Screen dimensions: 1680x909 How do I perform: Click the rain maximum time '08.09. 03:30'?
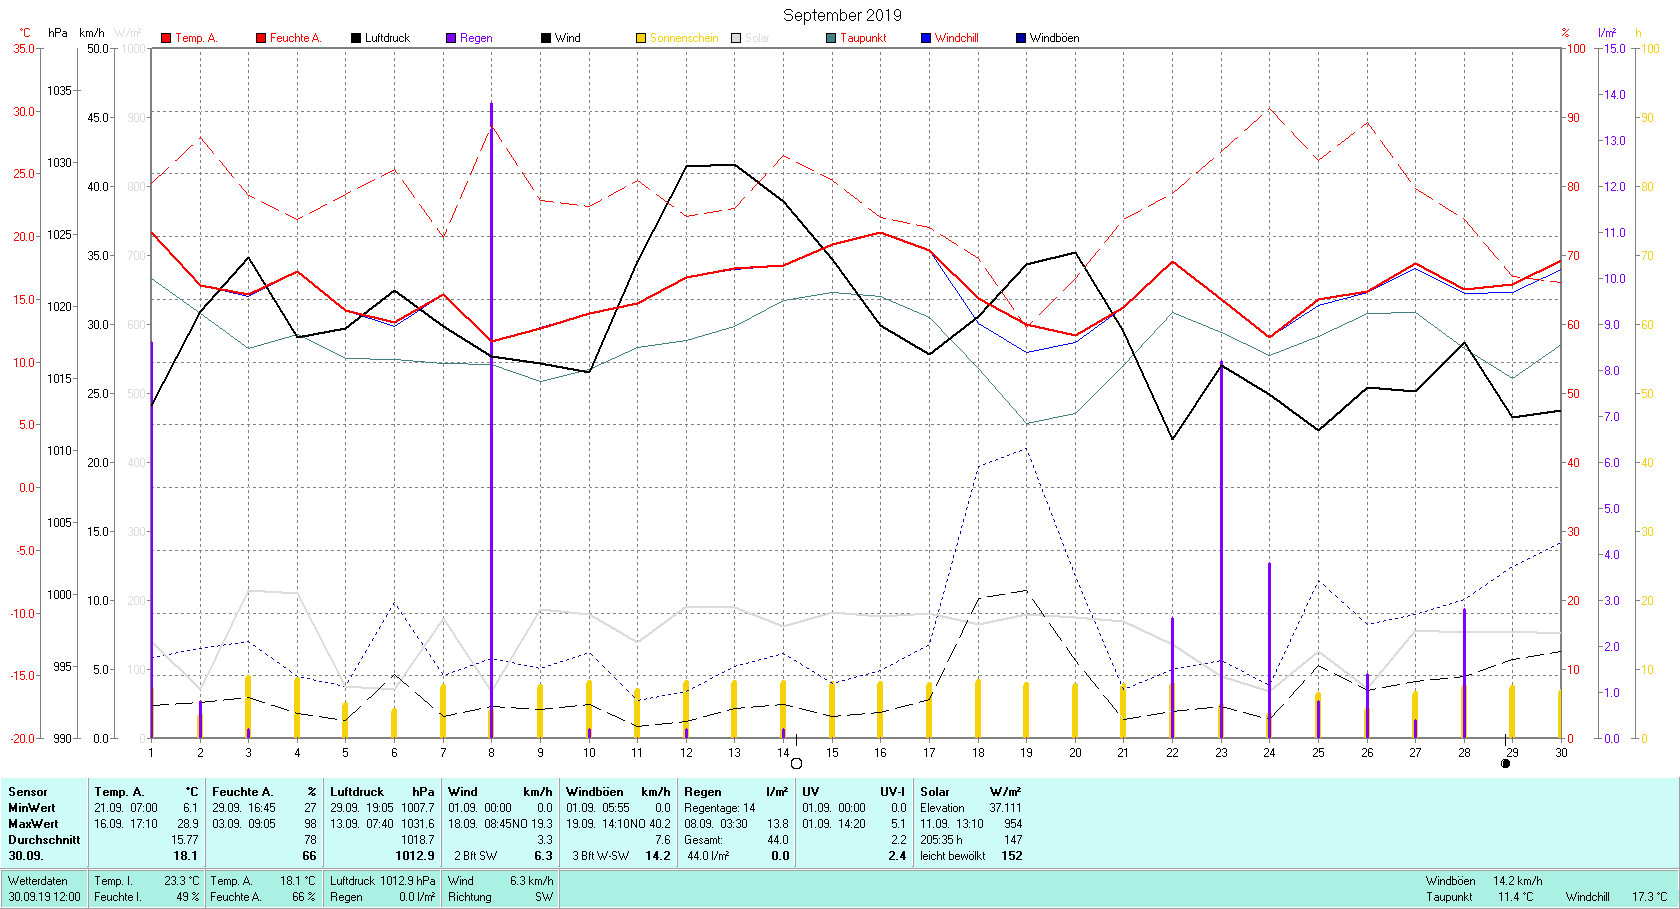(716, 824)
